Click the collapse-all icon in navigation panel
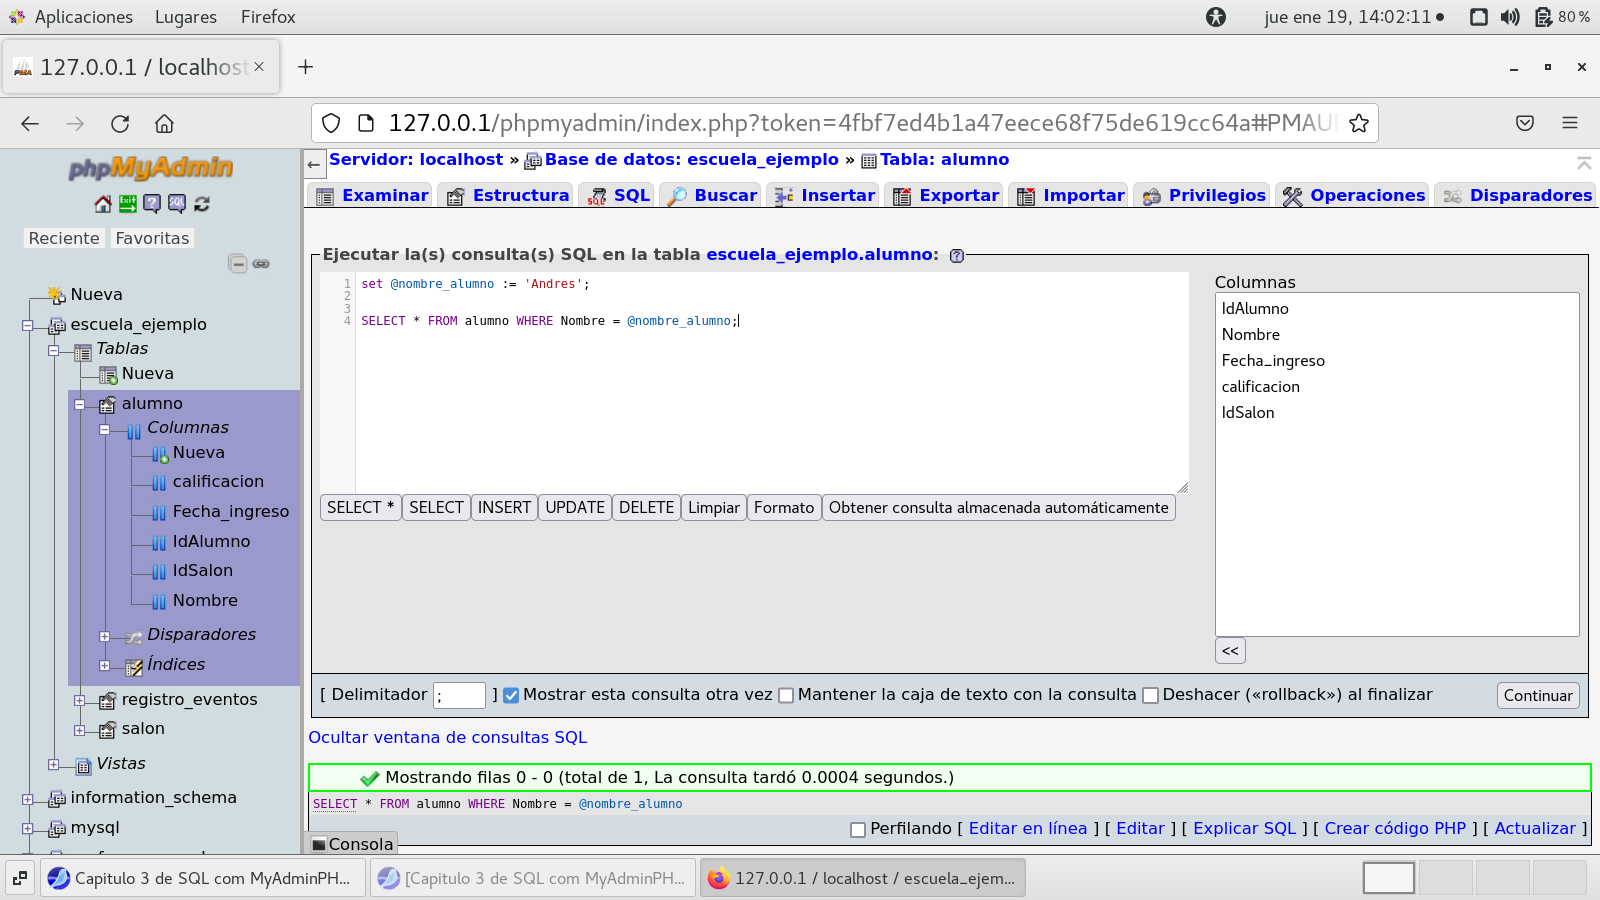The image size is (1600, 900). click(238, 264)
